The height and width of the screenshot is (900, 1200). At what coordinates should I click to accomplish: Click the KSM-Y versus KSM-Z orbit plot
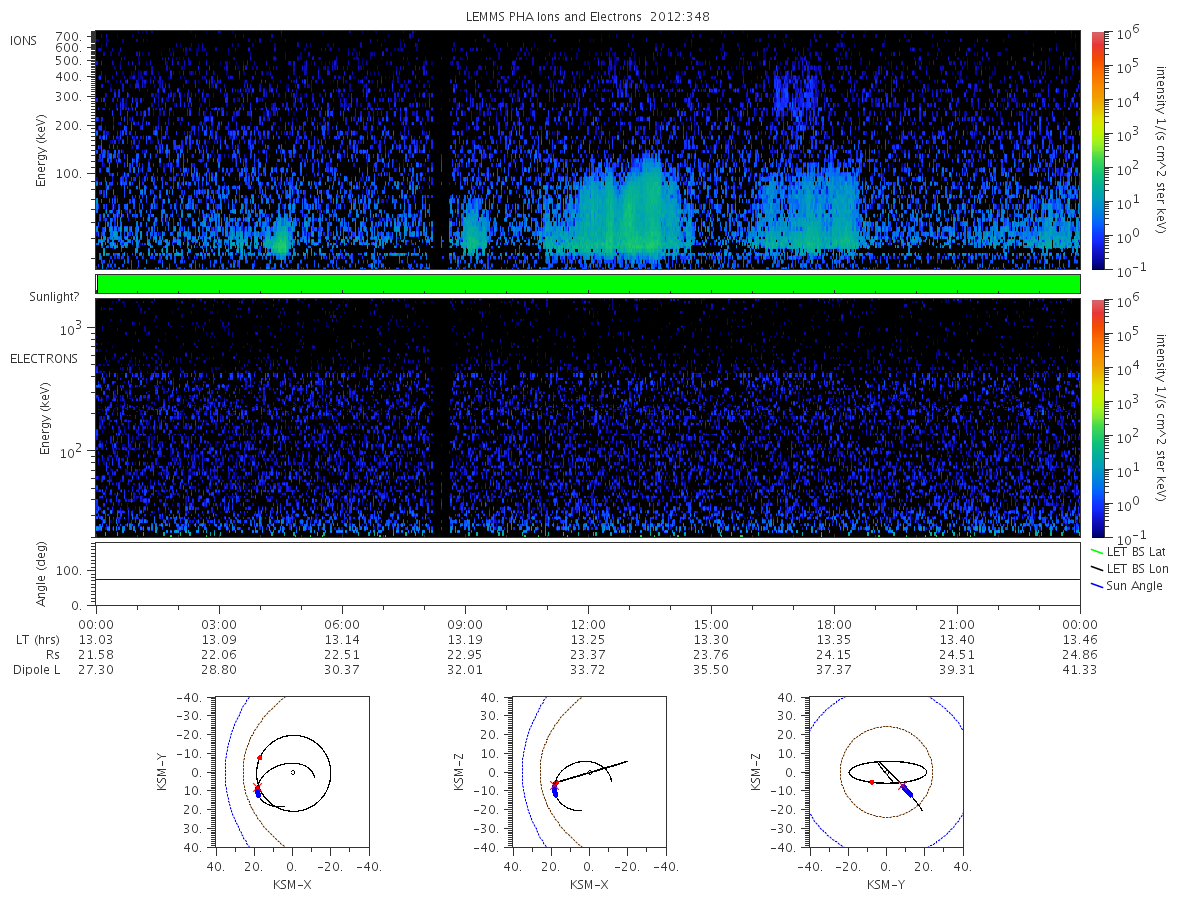(886, 772)
